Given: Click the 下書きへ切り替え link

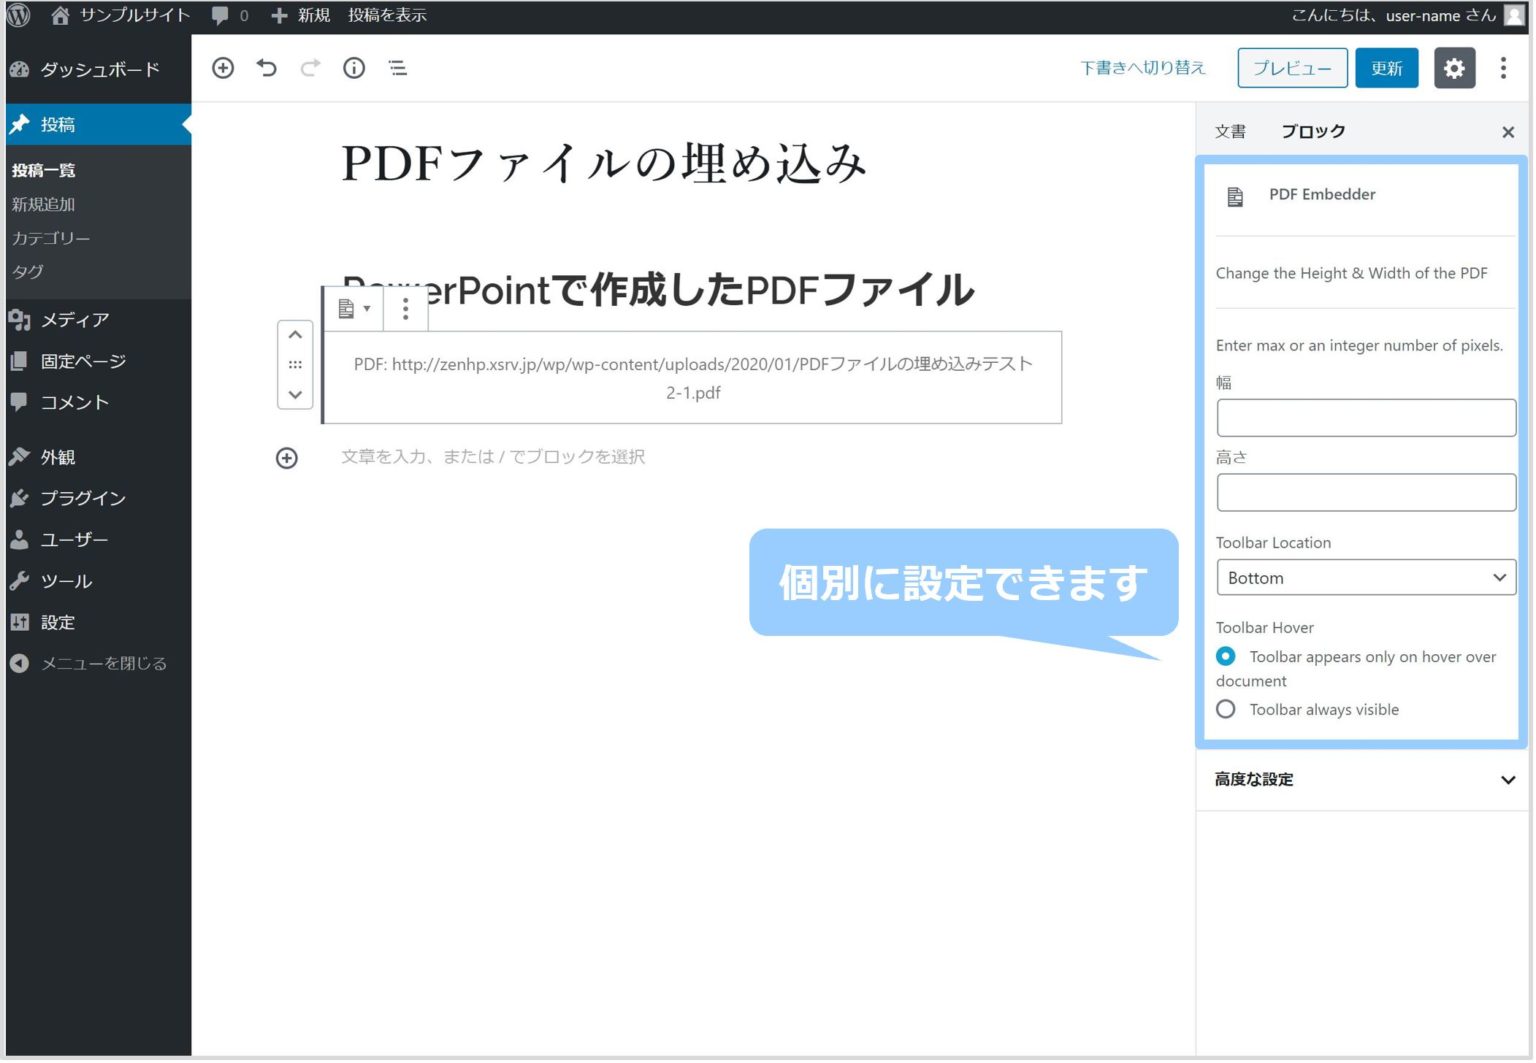Looking at the screenshot, I should pos(1143,68).
